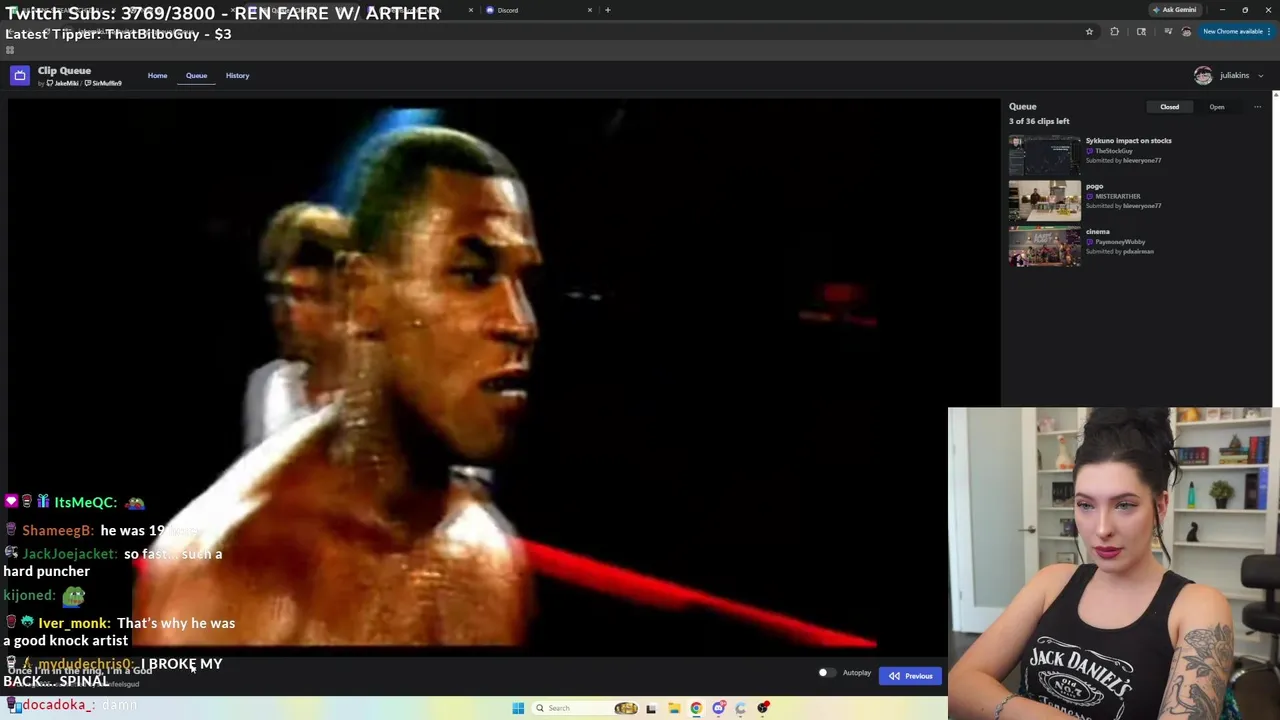
Task: Click the juliakins profile avatar
Action: pos(1203,75)
